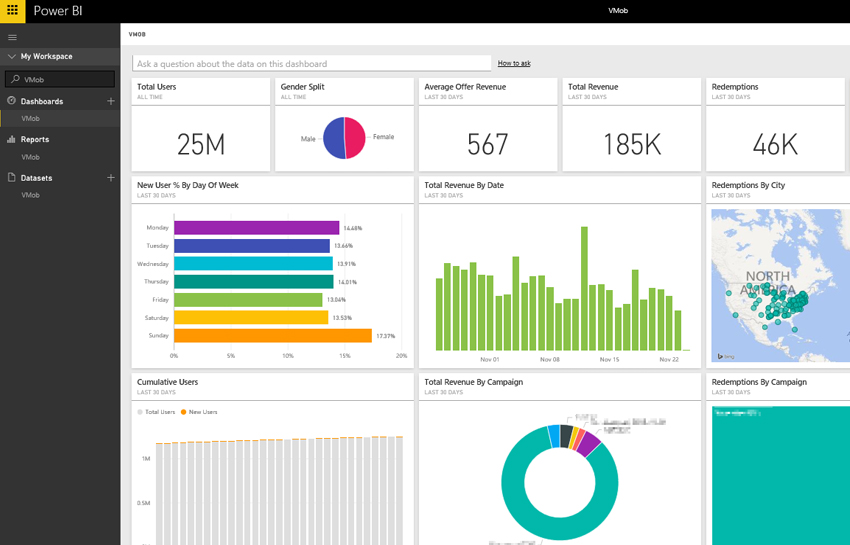This screenshot has width=850, height=545.
Task: Collapse the My Workspace chevron
Action: (12, 56)
